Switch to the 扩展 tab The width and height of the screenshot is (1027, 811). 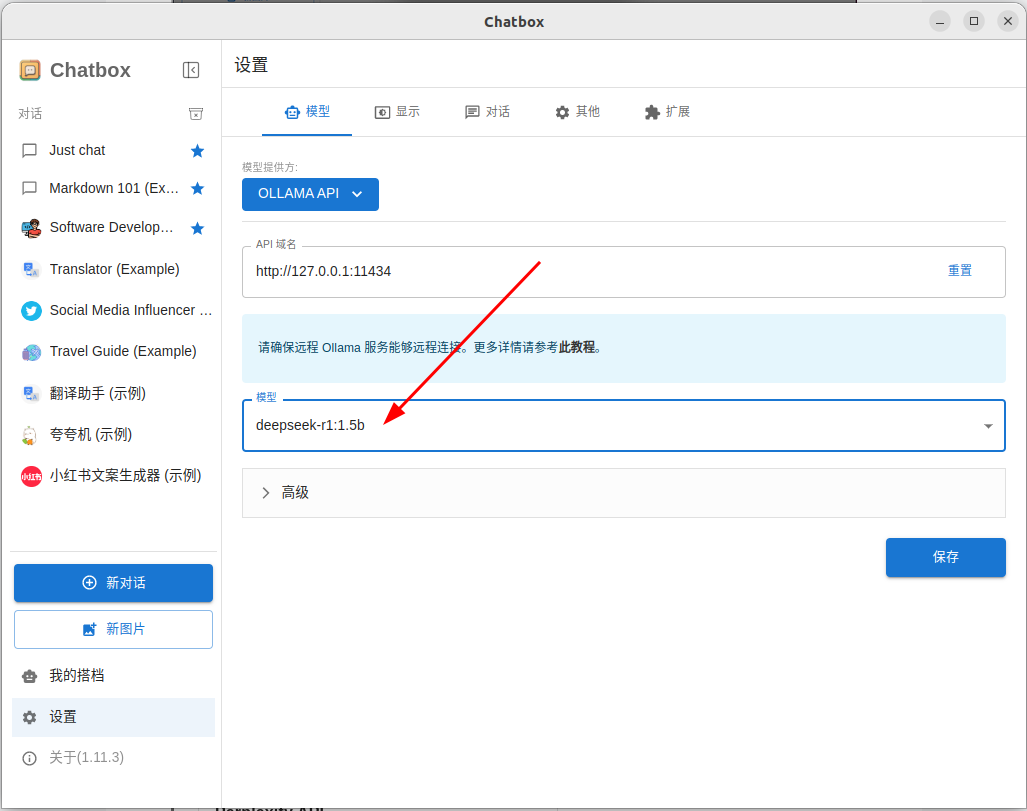click(667, 112)
